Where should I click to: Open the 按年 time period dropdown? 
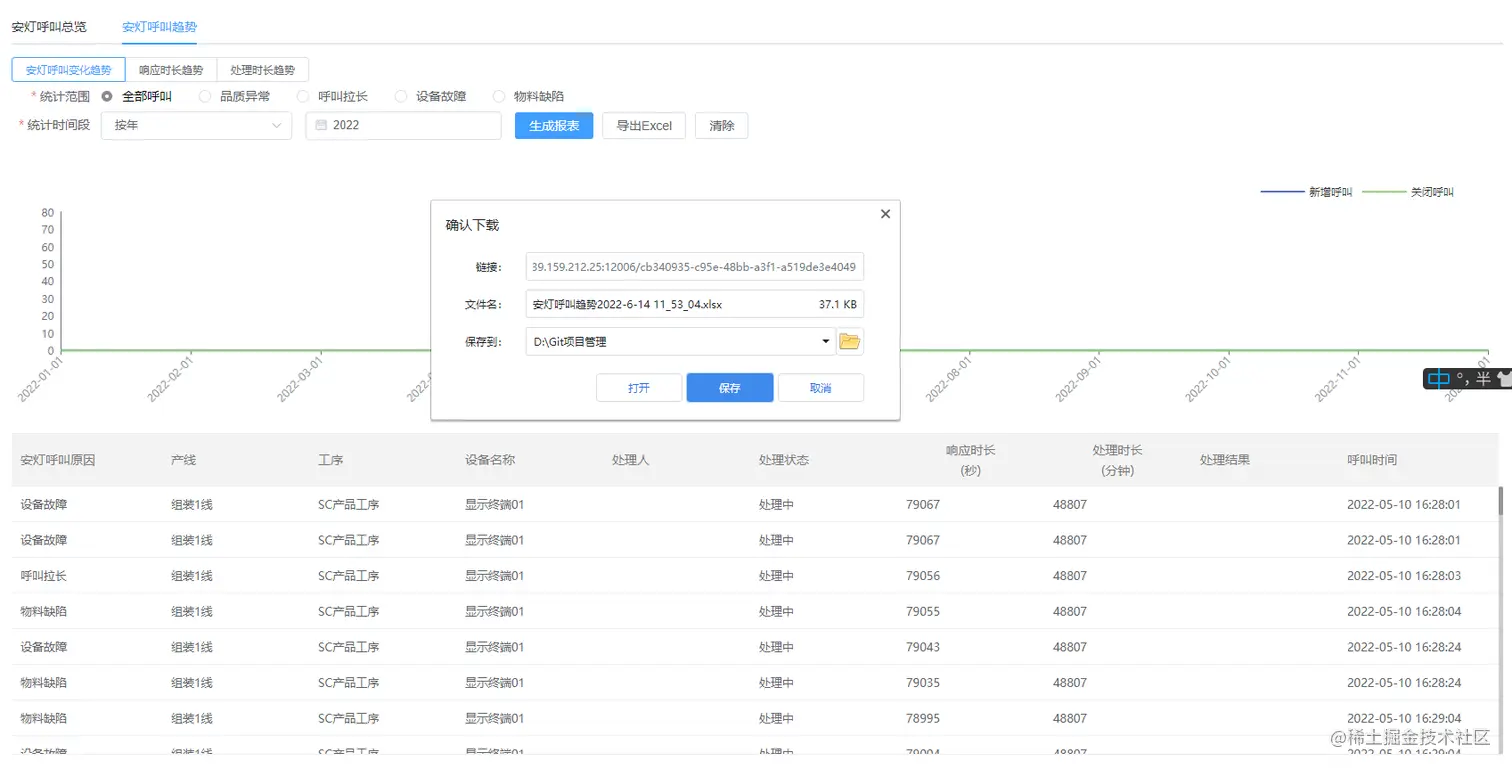point(195,125)
